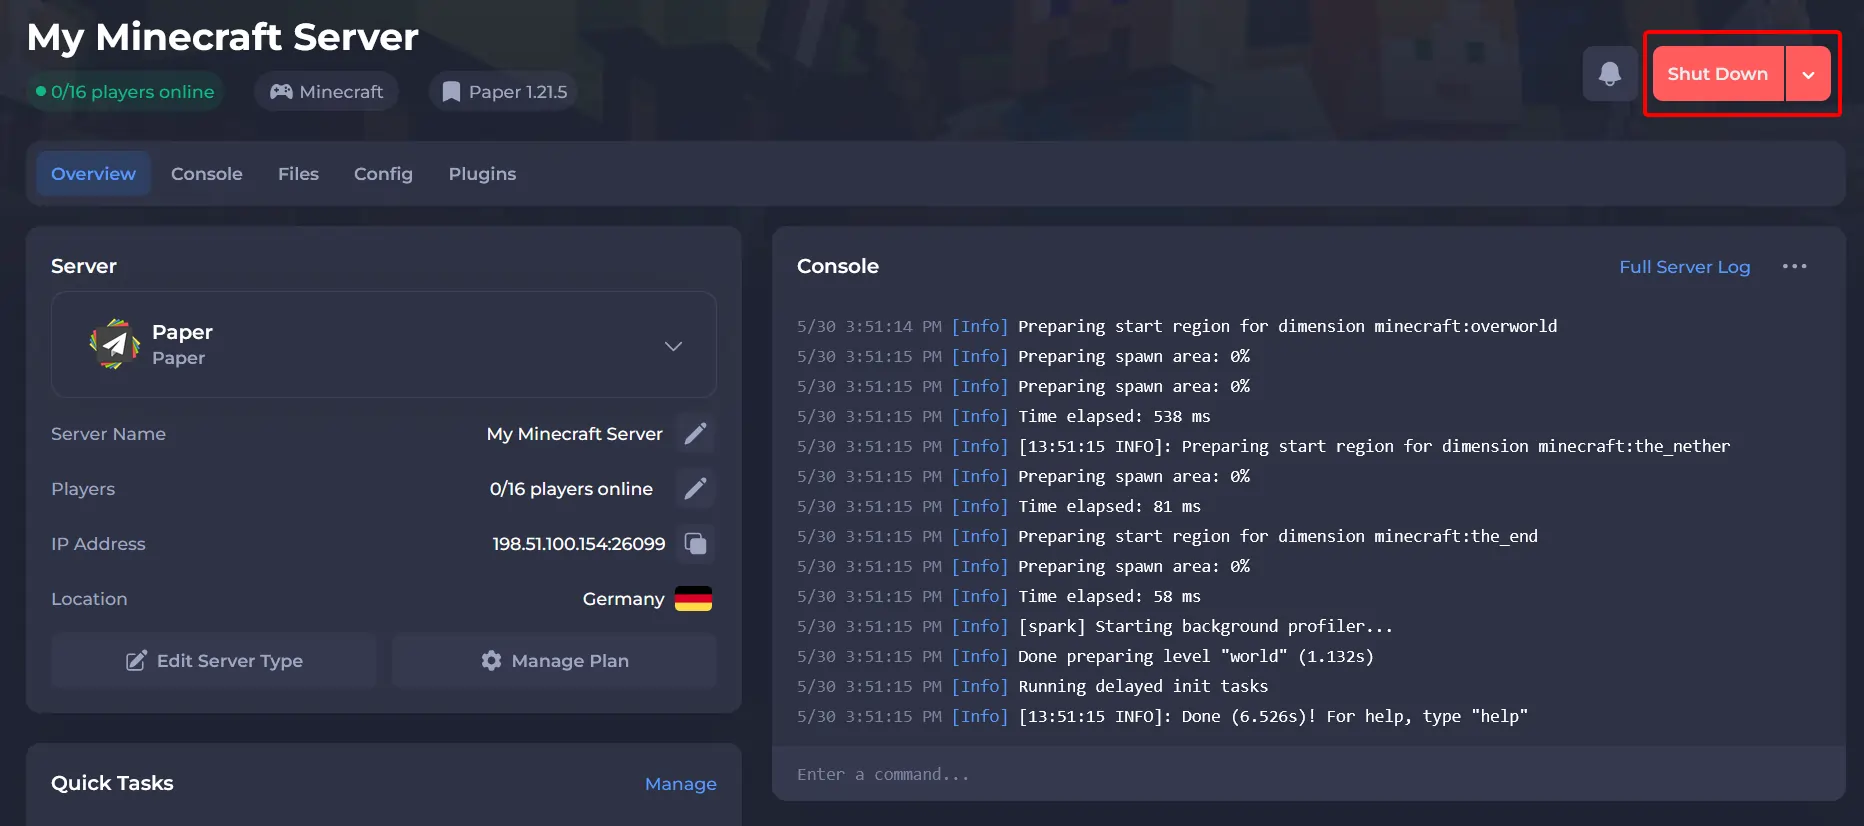The height and width of the screenshot is (826, 1864).
Task: Click the Paper 1.21.5 version badge
Action: pos(504,92)
